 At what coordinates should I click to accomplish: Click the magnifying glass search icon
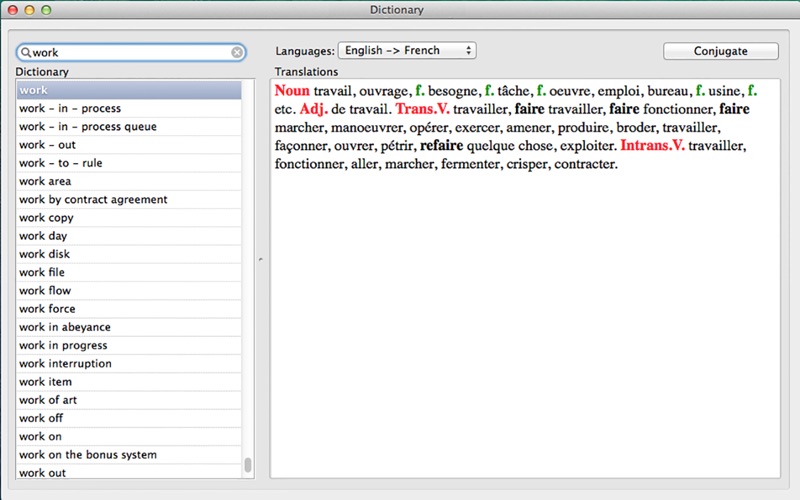click(26, 52)
